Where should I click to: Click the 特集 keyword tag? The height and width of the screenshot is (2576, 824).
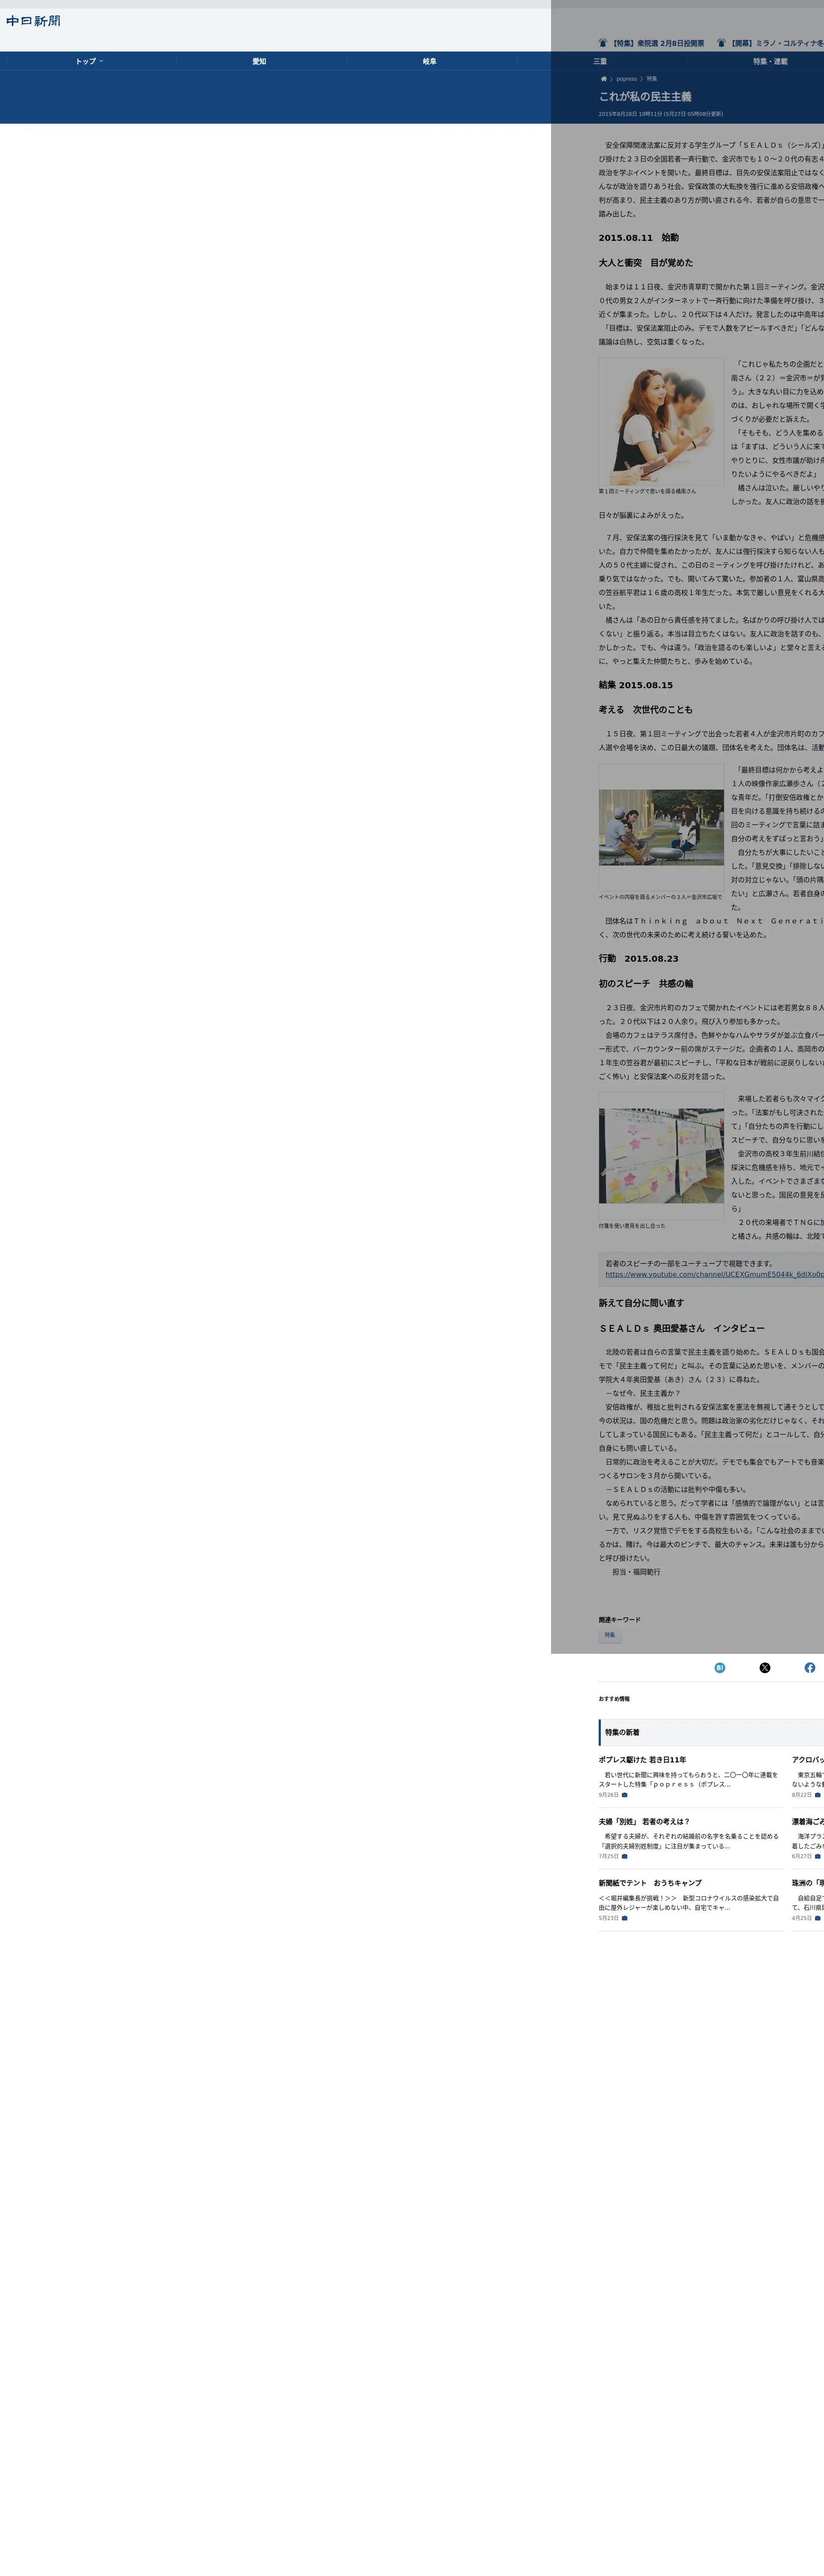pos(610,1635)
